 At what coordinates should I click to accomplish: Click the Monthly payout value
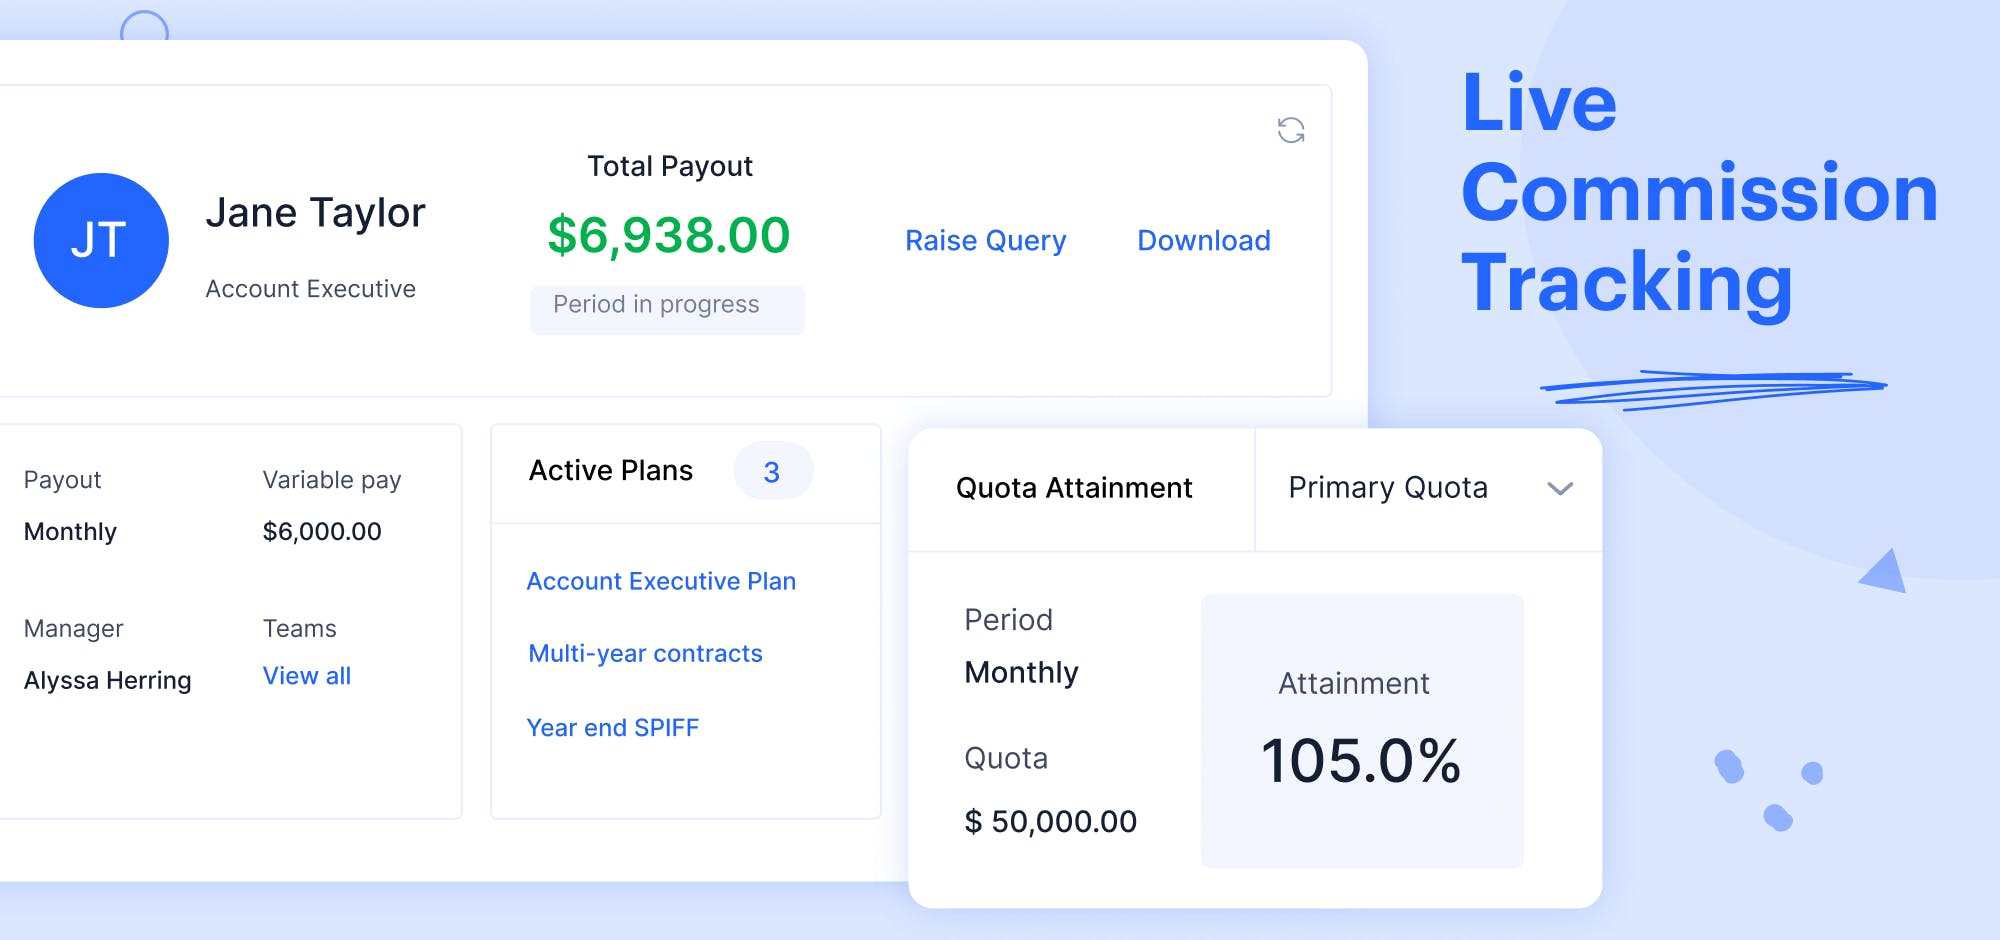pyautogui.click(x=70, y=531)
